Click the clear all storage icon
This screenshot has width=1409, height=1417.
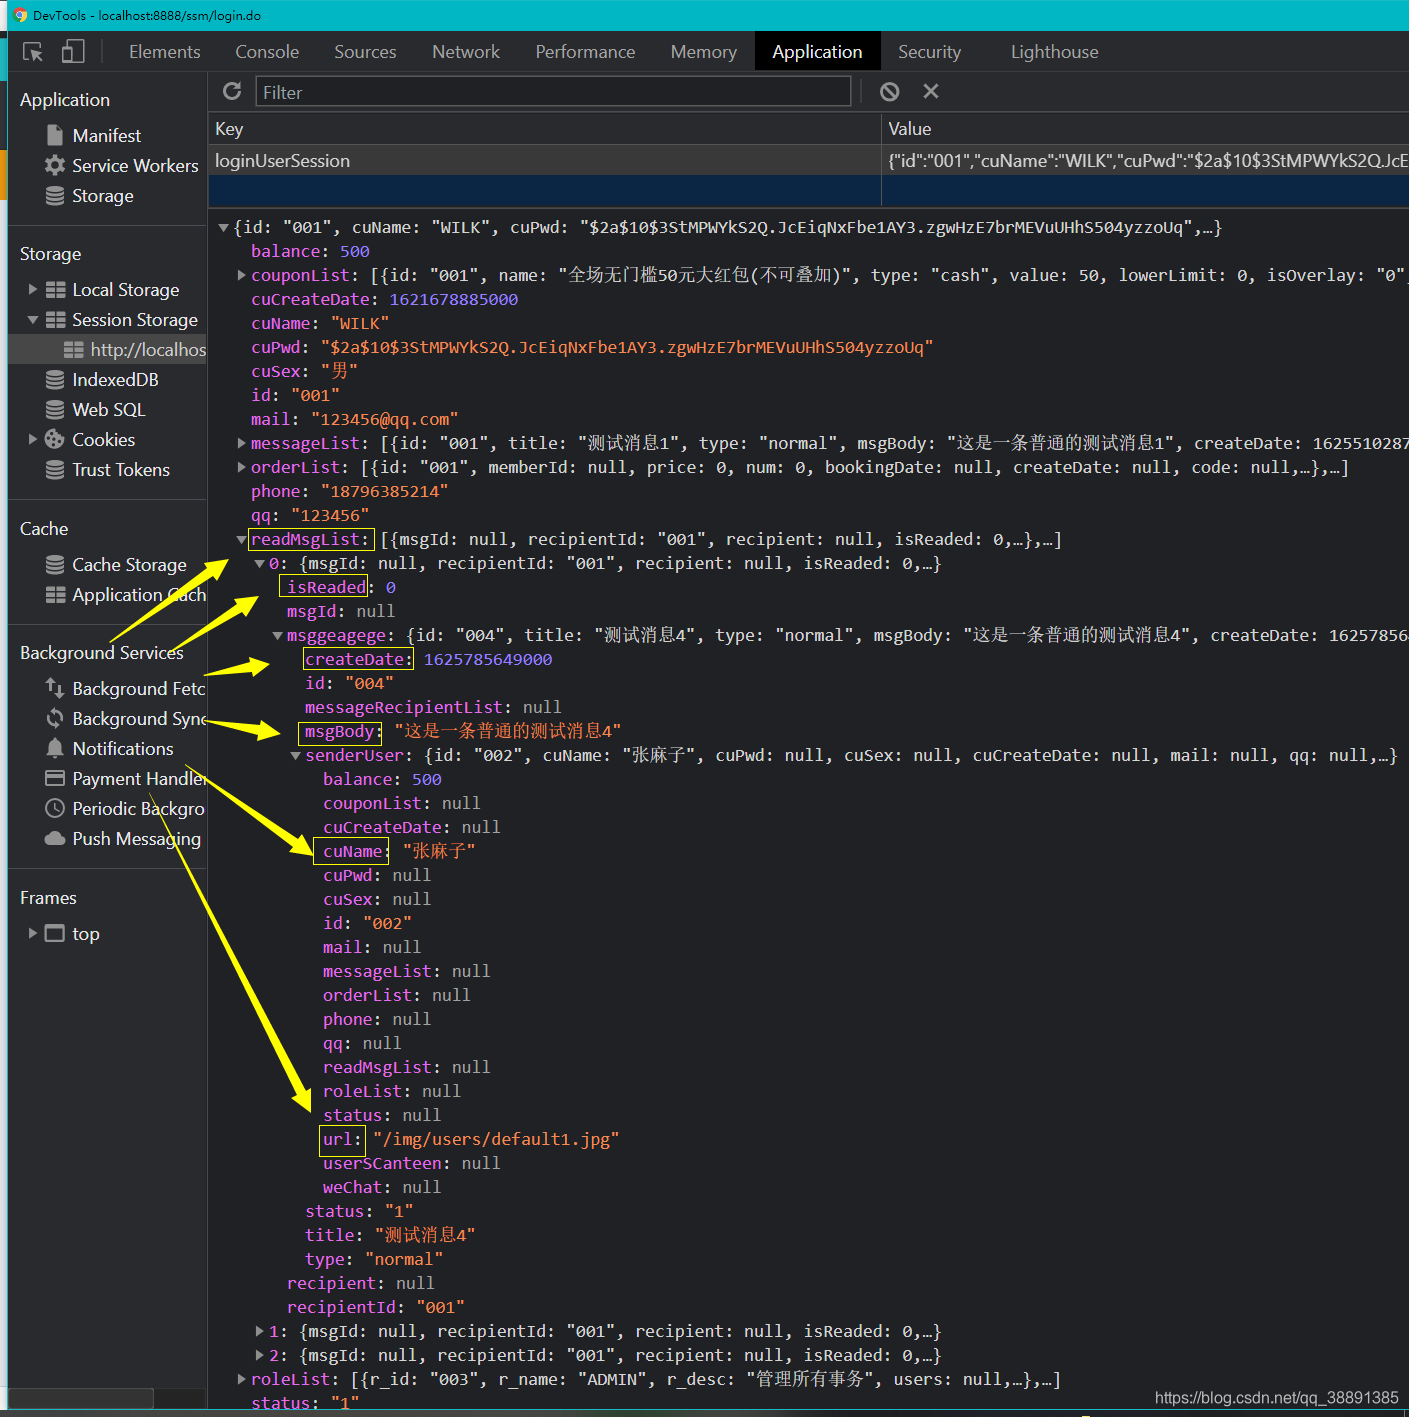889,92
